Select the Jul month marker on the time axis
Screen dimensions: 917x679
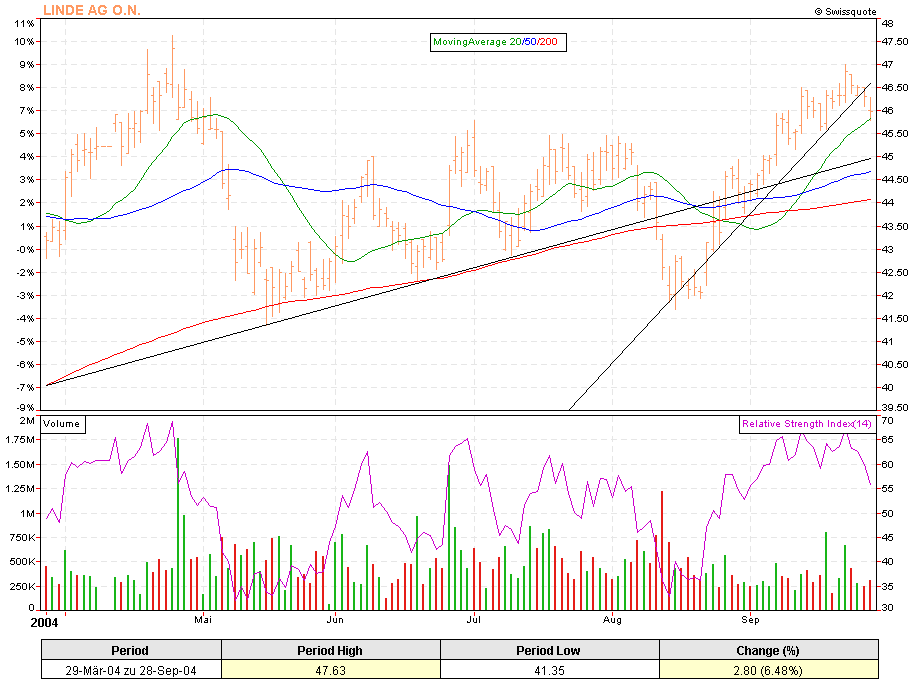click(475, 620)
